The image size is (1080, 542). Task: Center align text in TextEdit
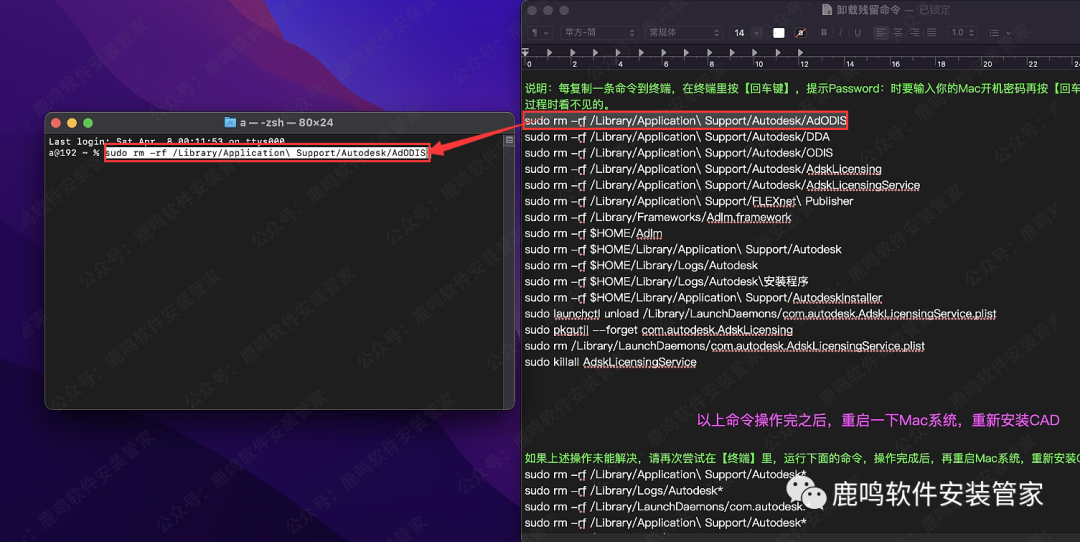pyautogui.click(x=897, y=33)
